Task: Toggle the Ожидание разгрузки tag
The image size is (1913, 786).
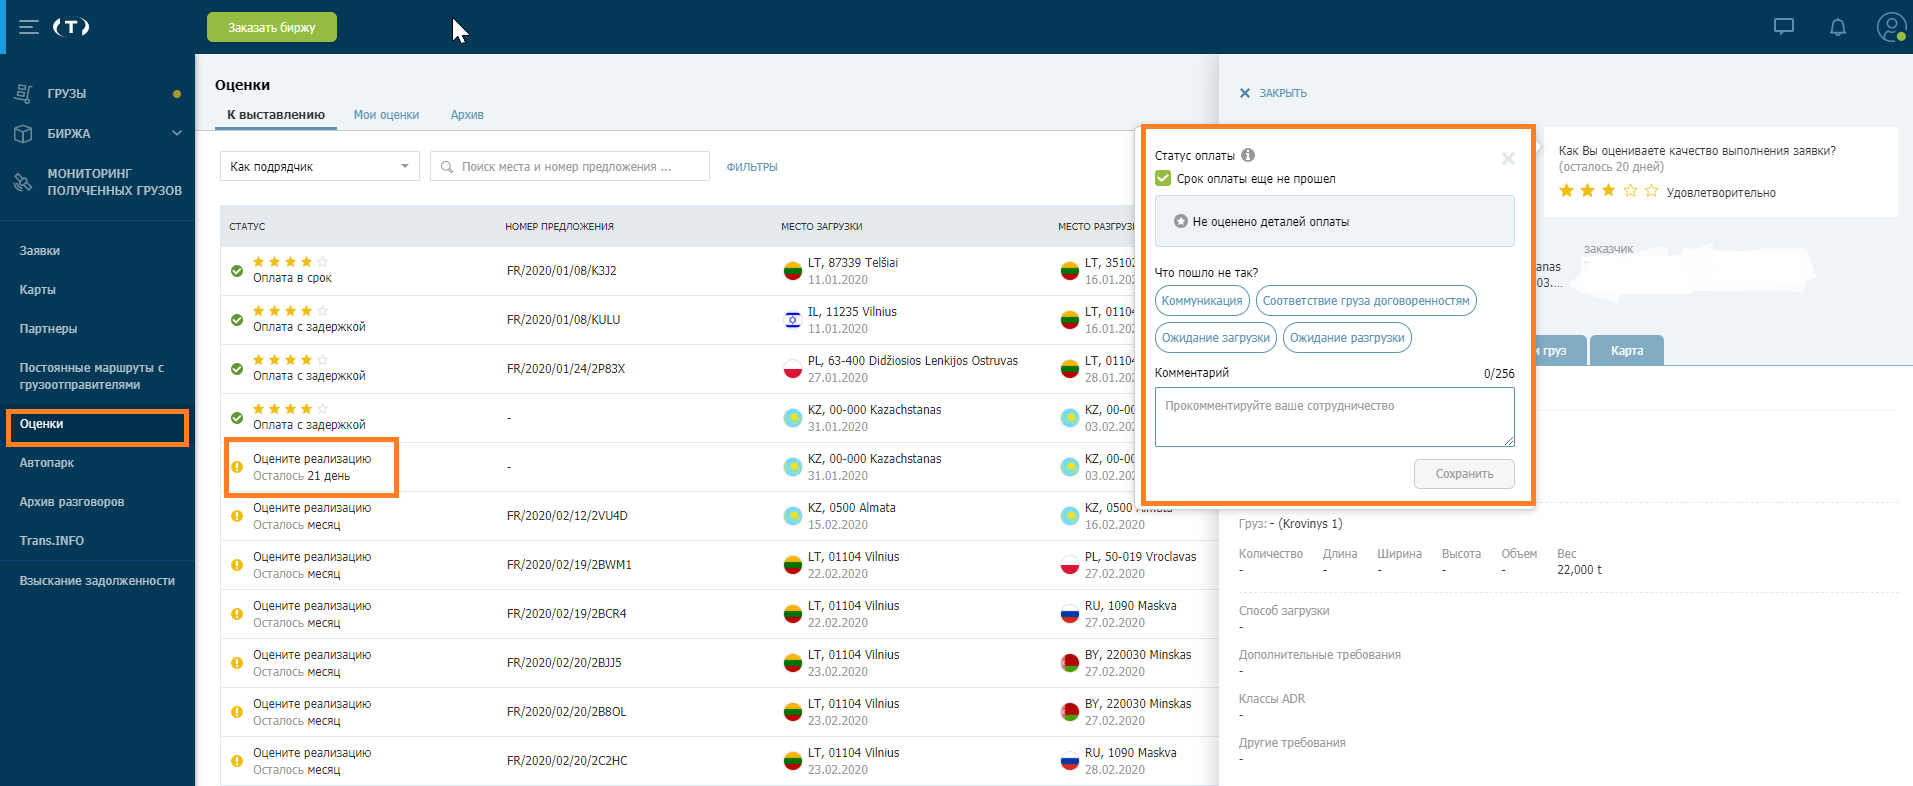Action: (1347, 338)
